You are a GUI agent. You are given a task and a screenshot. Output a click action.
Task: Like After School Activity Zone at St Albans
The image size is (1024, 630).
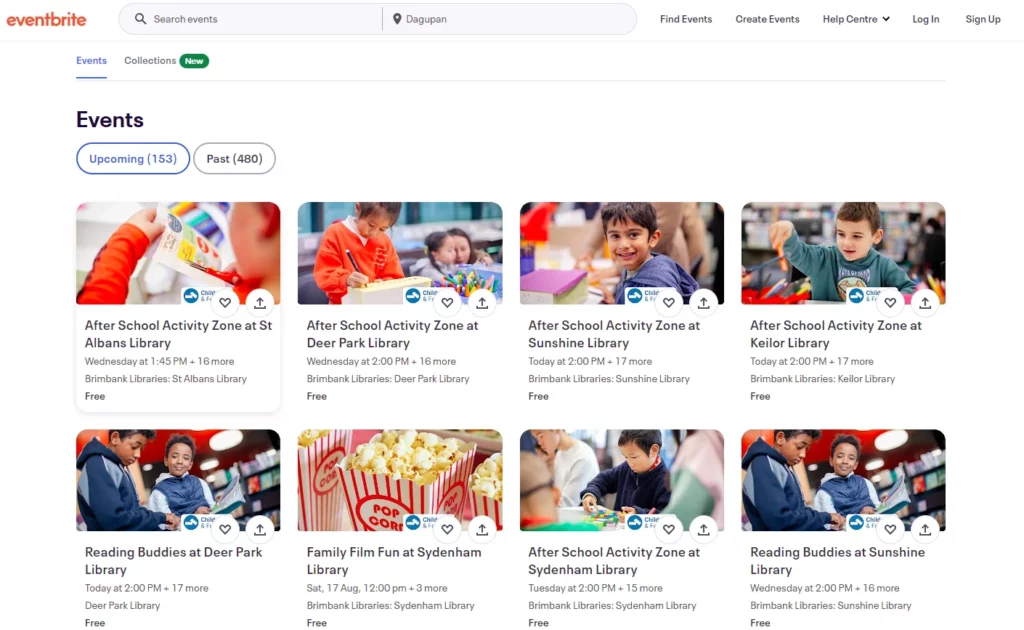225,302
